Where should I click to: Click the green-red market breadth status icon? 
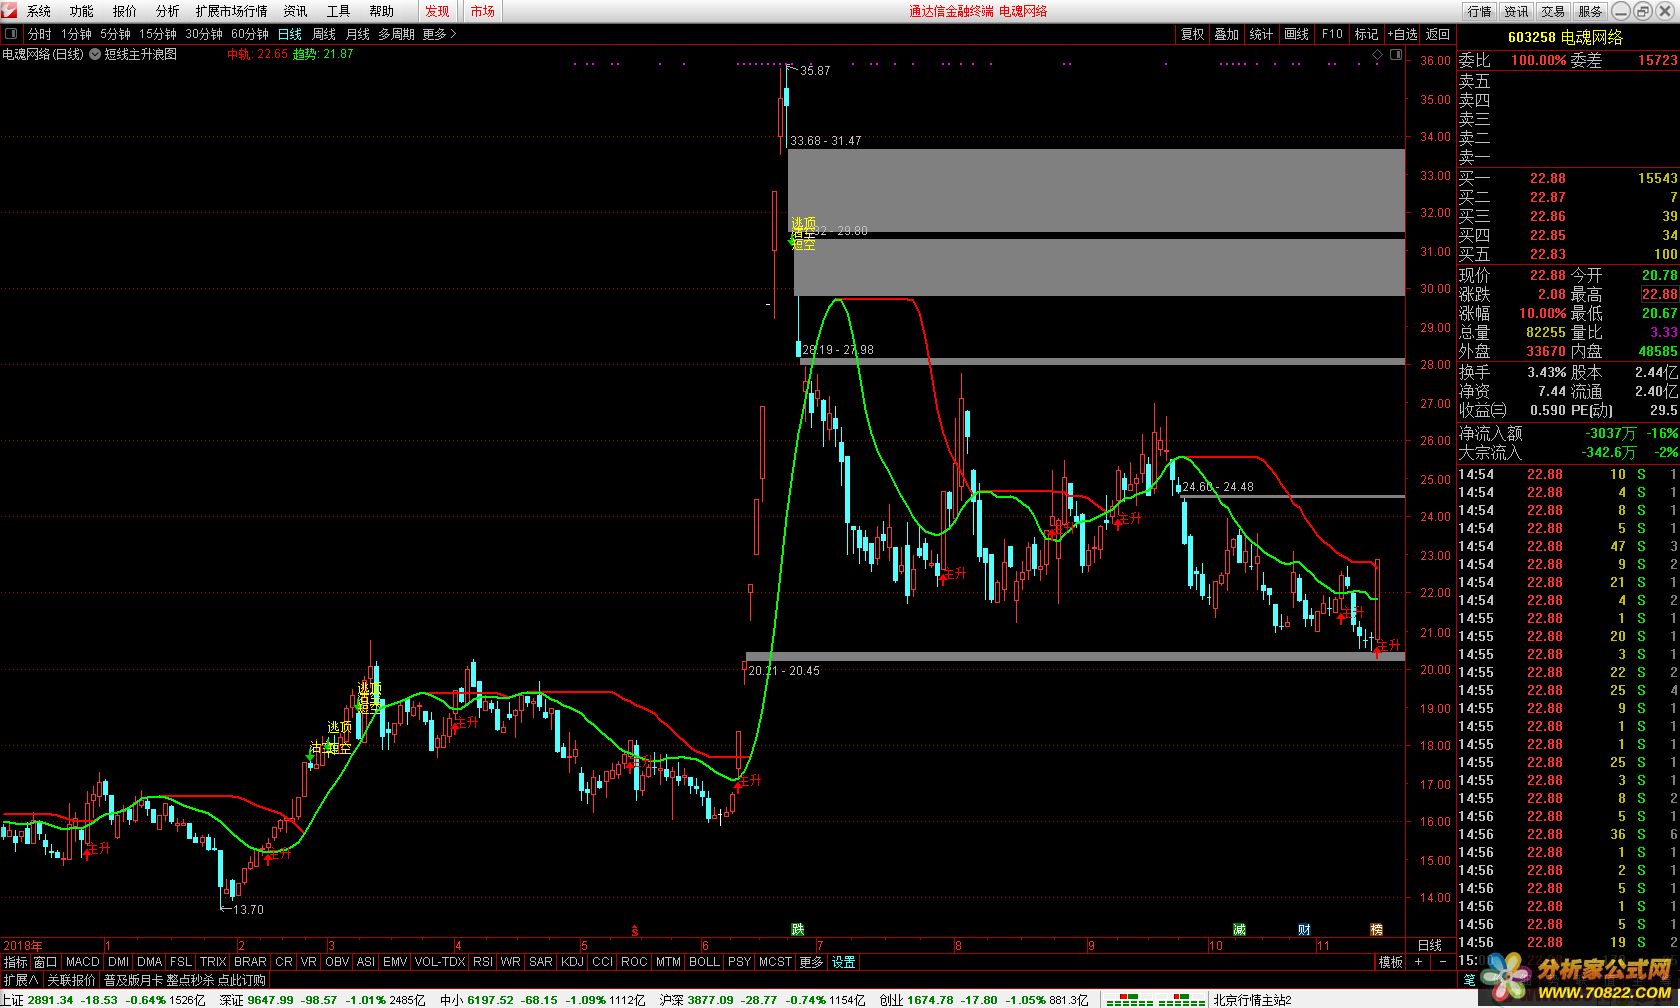tap(1155, 999)
